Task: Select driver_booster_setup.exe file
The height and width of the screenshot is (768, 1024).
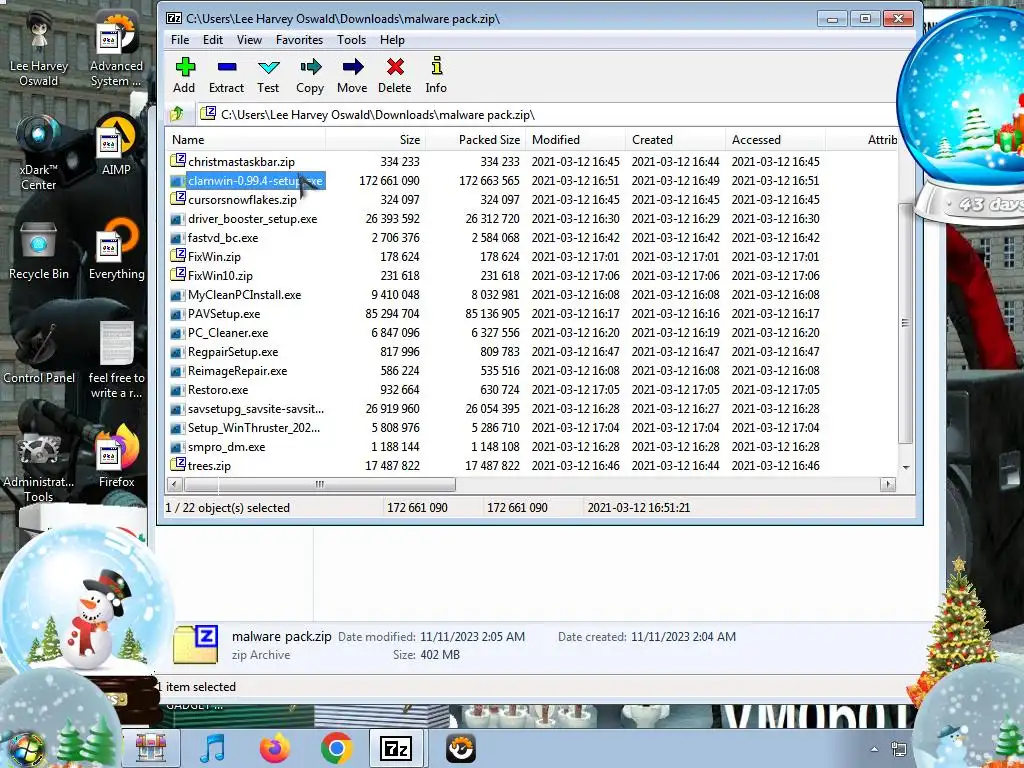Action: [252, 219]
